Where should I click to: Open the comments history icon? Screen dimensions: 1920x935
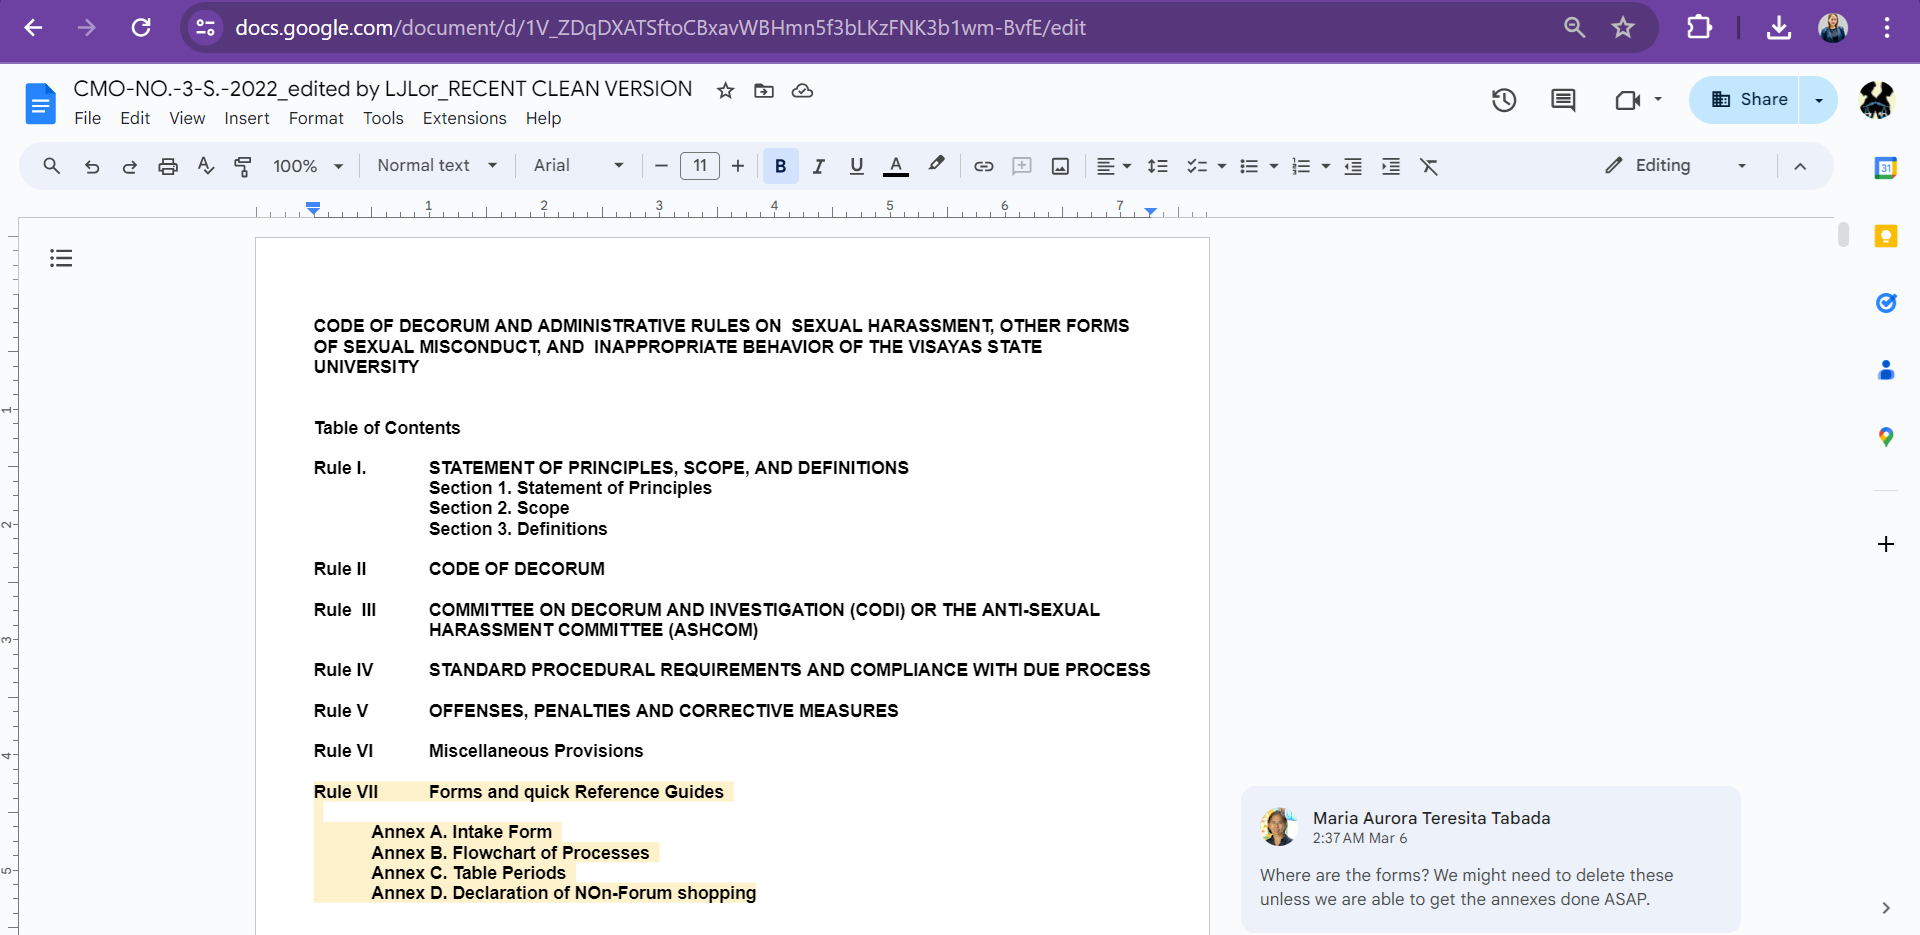coord(1563,100)
